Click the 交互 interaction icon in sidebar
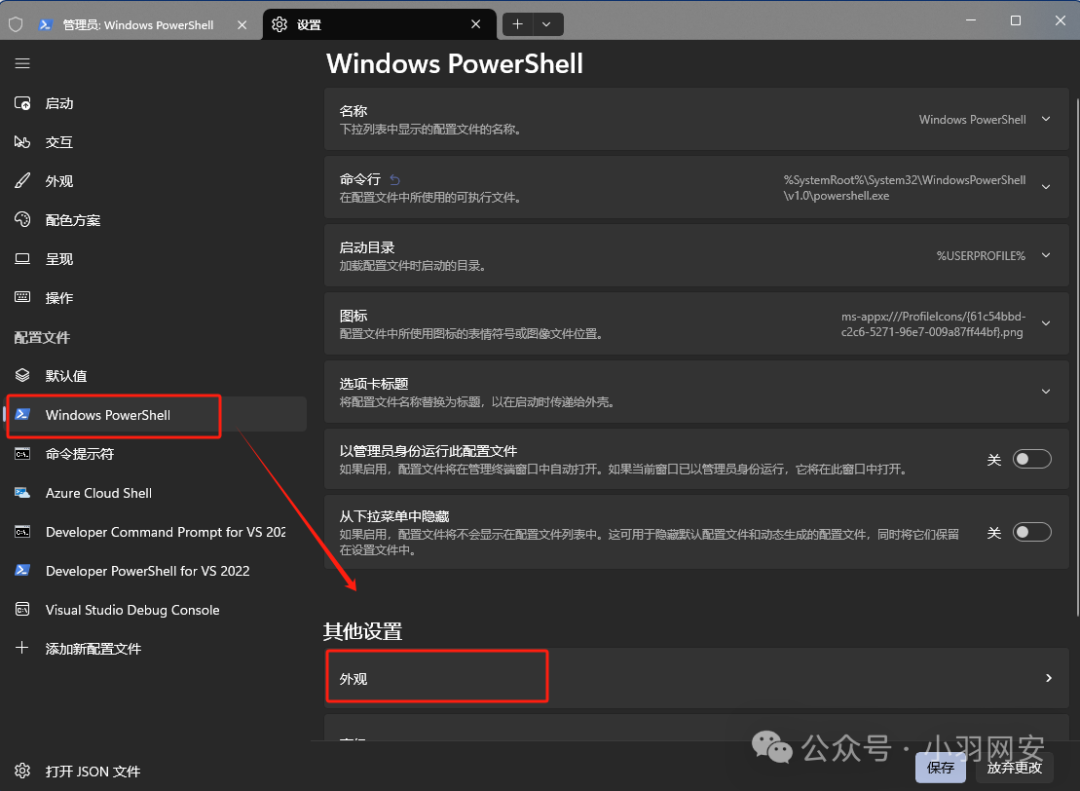The height and width of the screenshot is (791, 1080). [22, 142]
